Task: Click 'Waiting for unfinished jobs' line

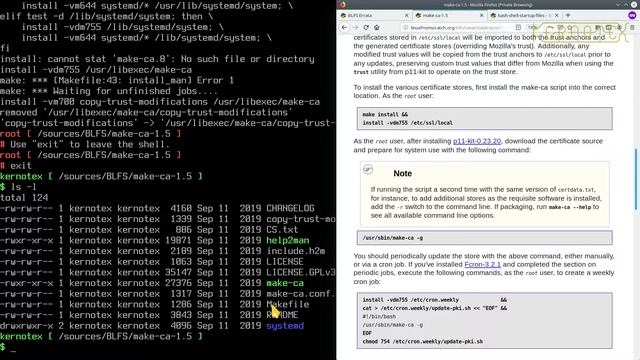Action: click(109, 91)
